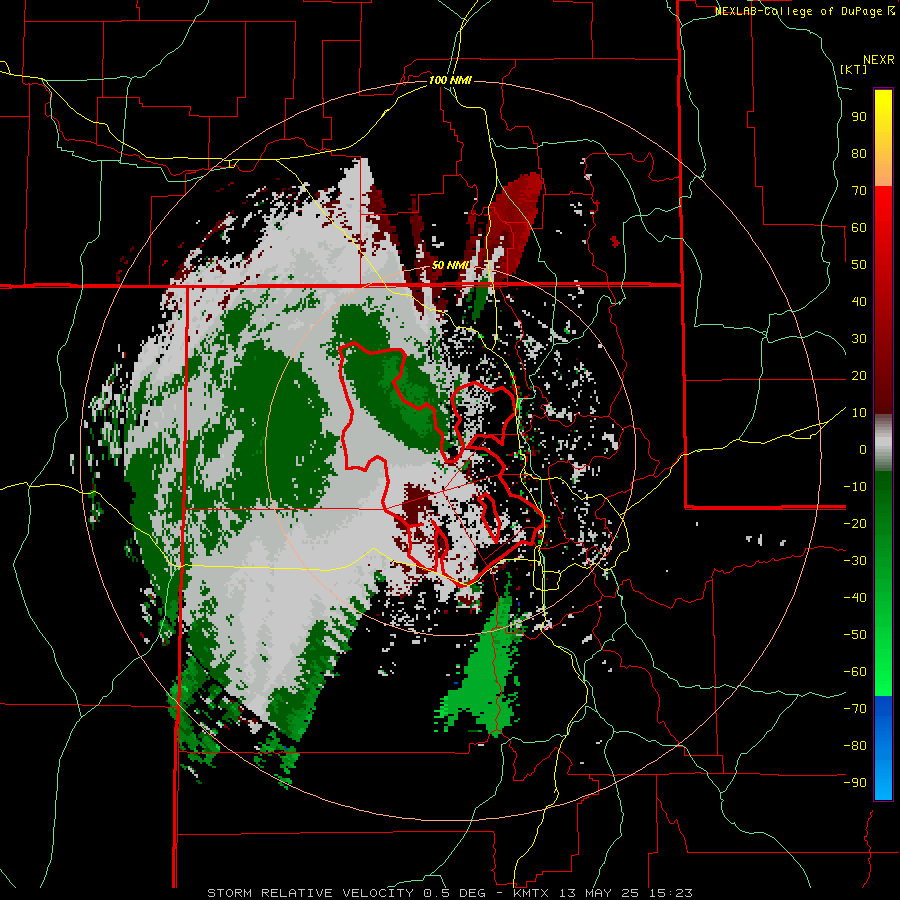Click the -20 knot scale label
The width and height of the screenshot is (900, 900).
coord(856,523)
